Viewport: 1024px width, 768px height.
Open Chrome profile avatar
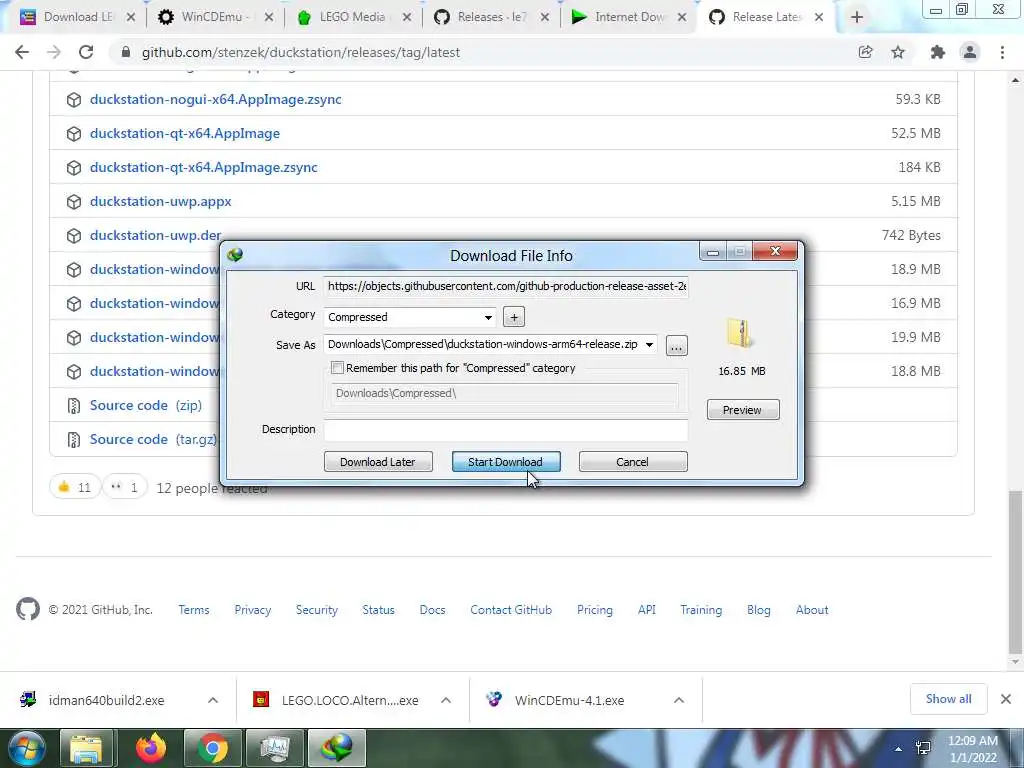(970, 52)
